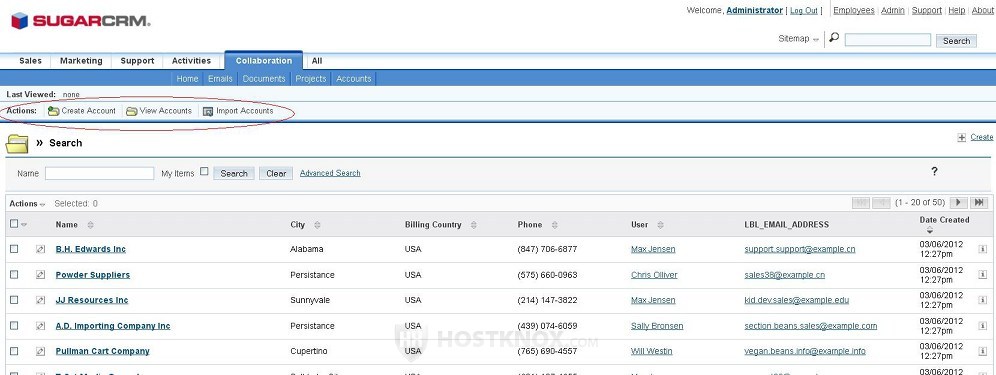Click the global Search button at top
The width and height of the screenshot is (996, 375).
tap(956, 41)
